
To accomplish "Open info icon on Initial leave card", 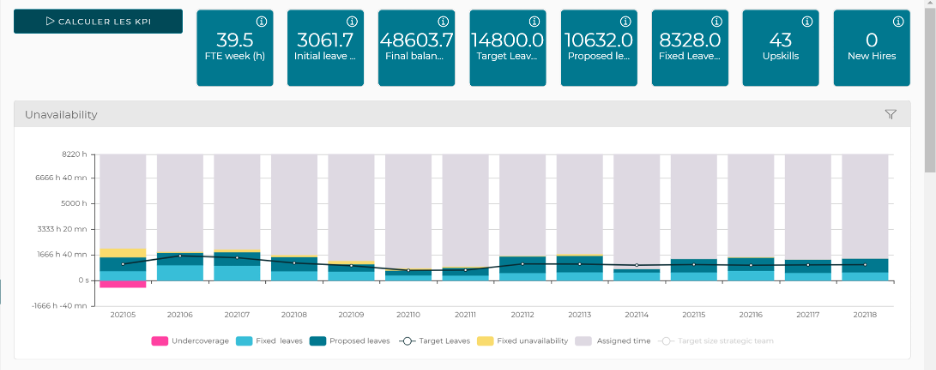I will pos(352,21).
